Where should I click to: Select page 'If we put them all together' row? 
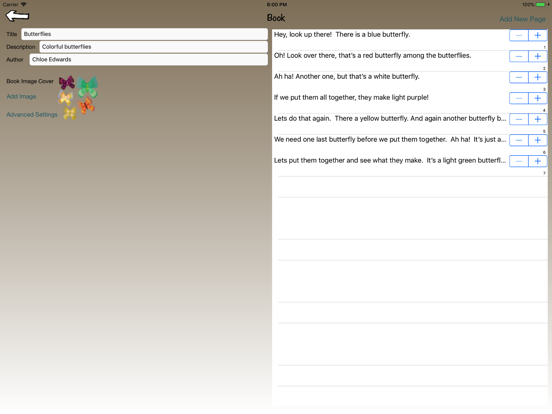pyautogui.click(x=410, y=102)
